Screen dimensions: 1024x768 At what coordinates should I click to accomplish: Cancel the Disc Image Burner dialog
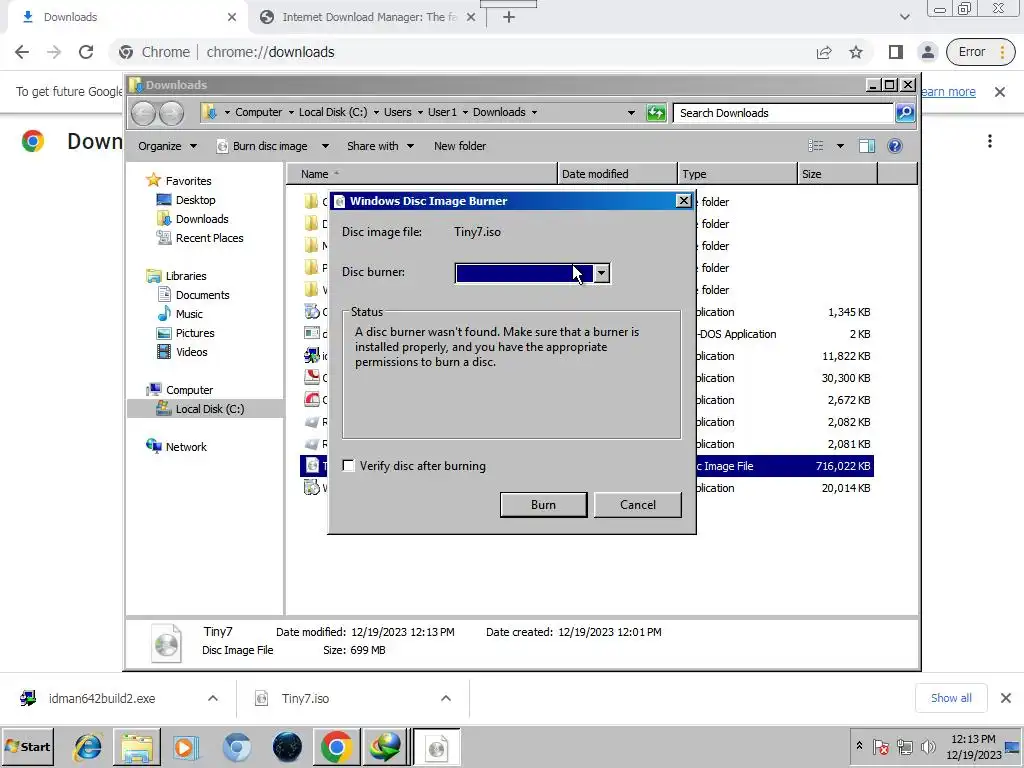coord(637,505)
